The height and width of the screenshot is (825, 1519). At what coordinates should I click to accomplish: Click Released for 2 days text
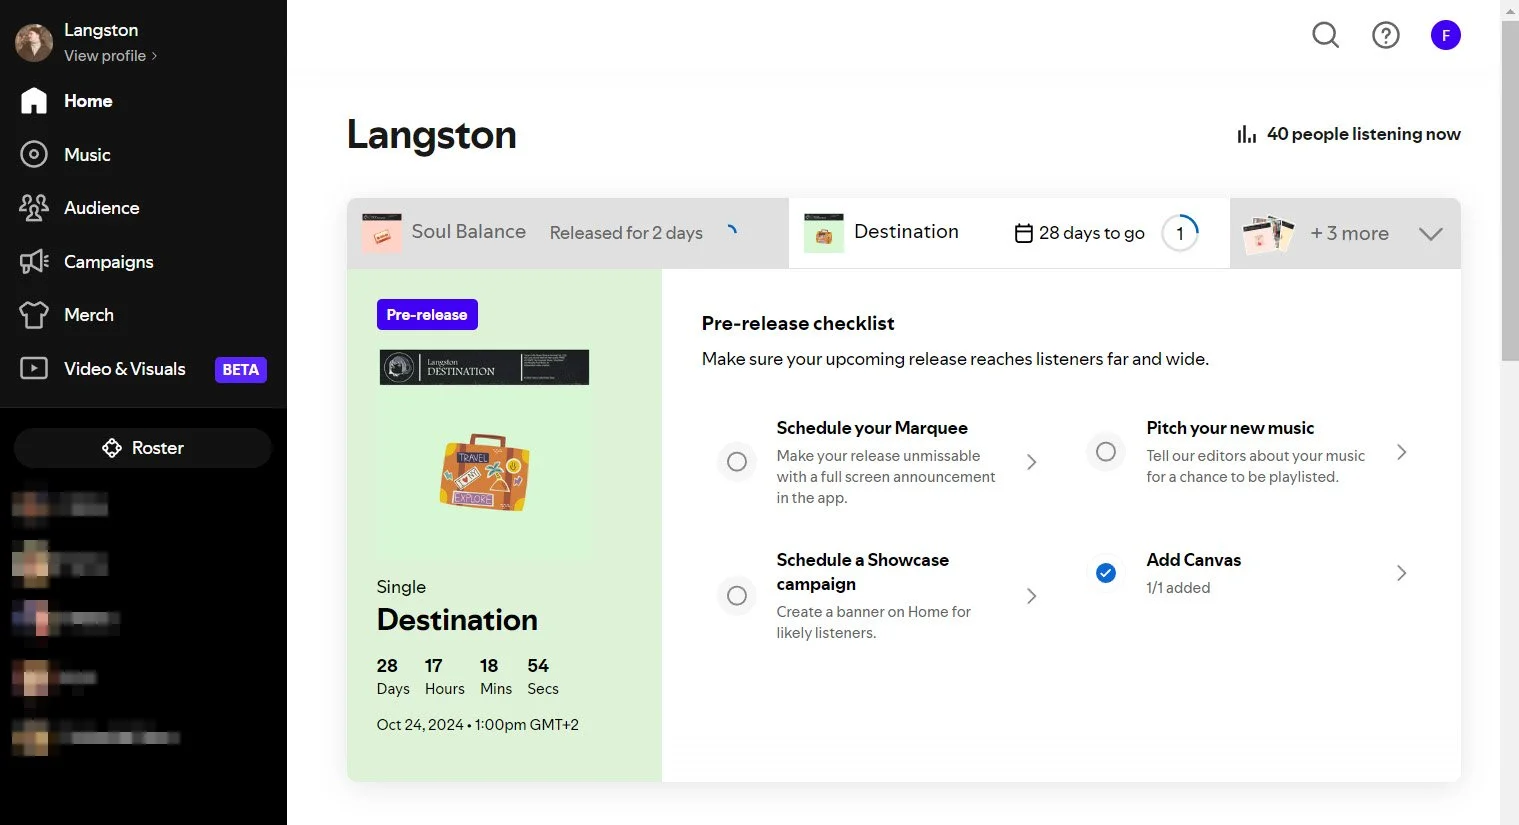[x=626, y=233]
